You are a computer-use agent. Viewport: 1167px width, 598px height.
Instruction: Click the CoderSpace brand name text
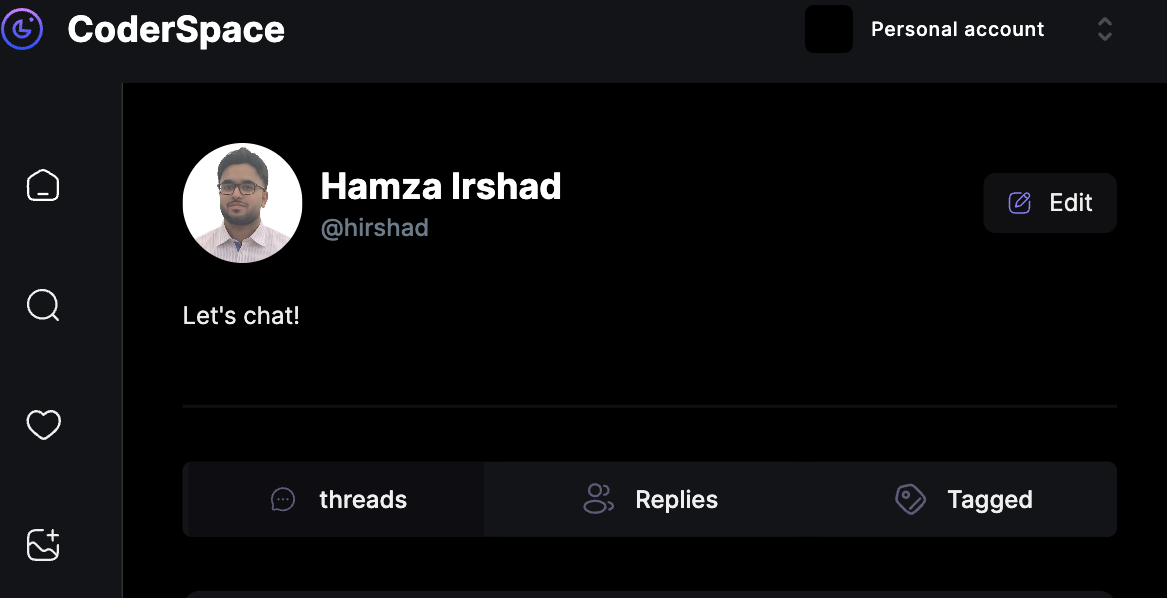[x=176, y=29]
